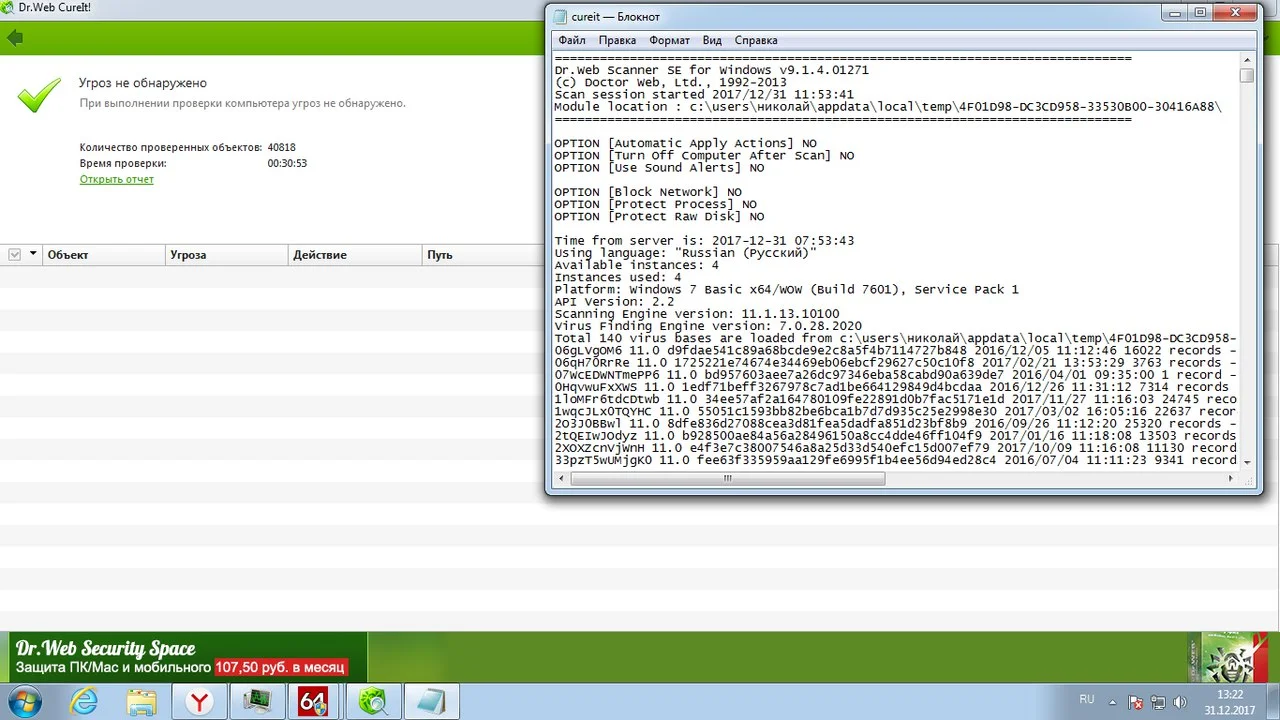Show hidden tray icons arrow
1280x720 pixels.
click(1112, 701)
